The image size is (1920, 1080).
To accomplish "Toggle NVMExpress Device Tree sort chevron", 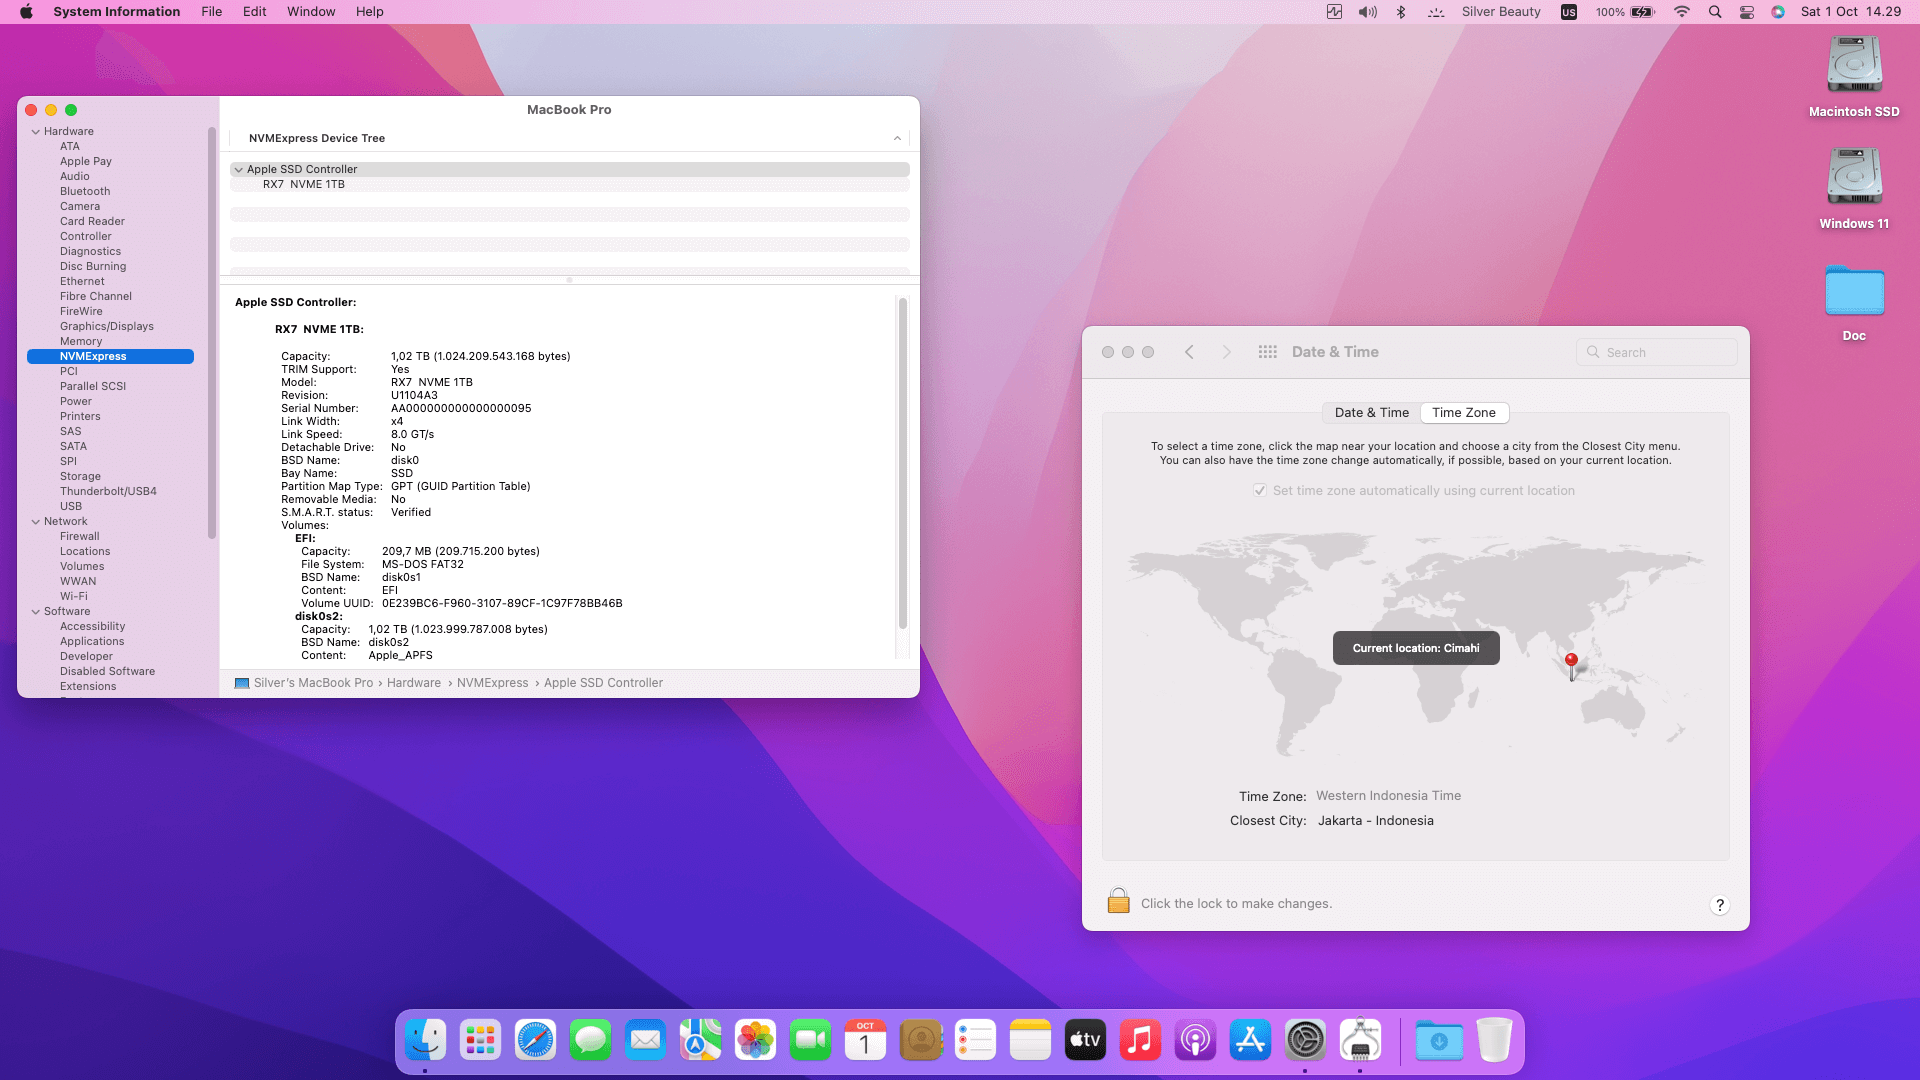I will 897,138.
